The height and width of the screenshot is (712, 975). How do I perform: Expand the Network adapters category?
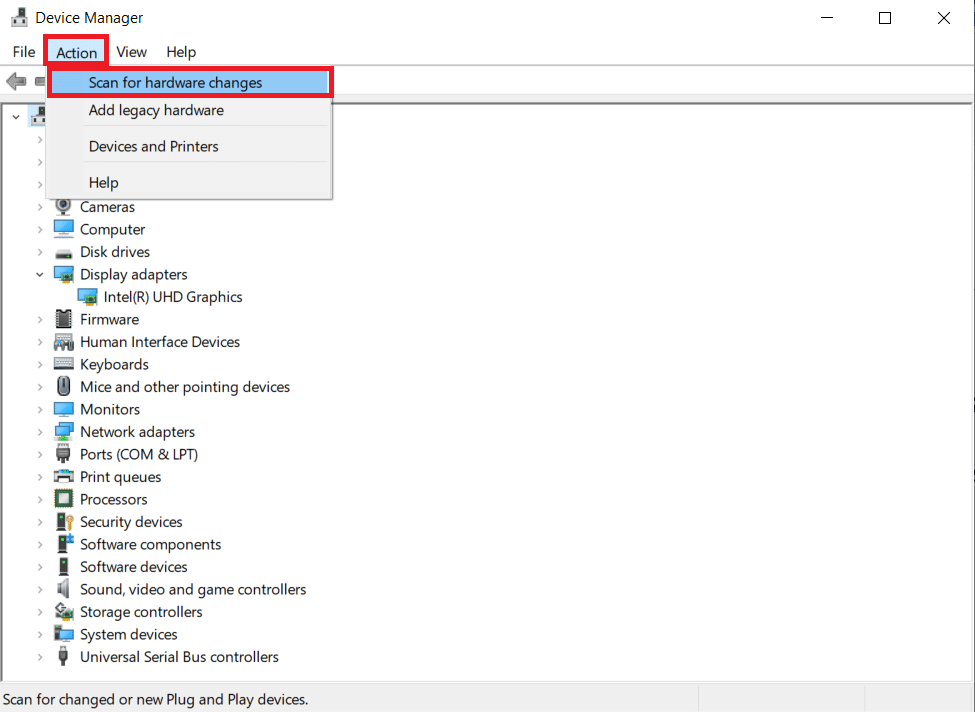(x=40, y=432)
